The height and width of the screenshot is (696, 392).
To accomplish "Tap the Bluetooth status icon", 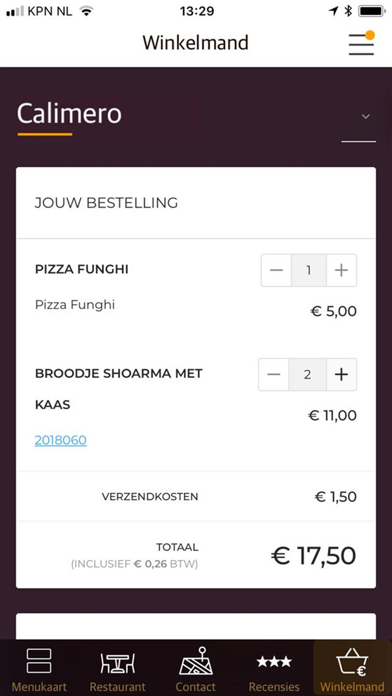I will (x=348, y=11).
